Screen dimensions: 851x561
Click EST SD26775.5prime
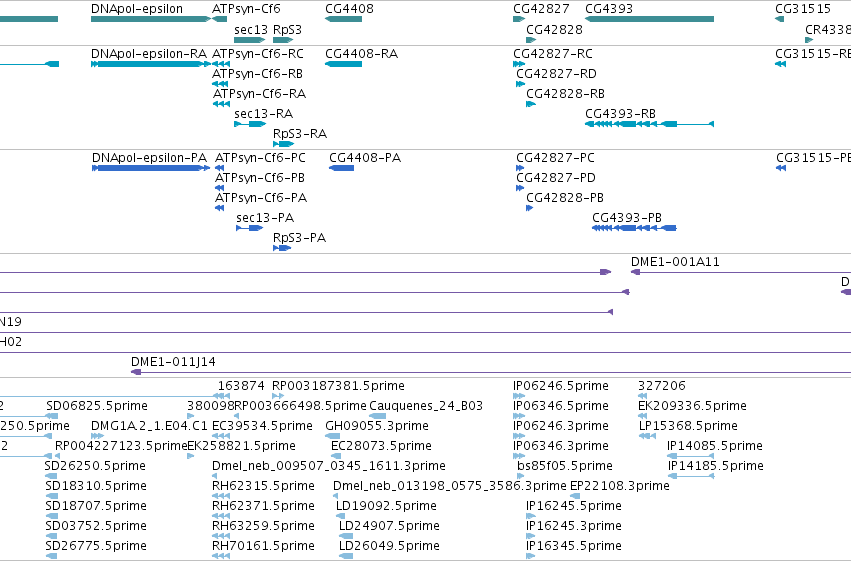point(96,546)
